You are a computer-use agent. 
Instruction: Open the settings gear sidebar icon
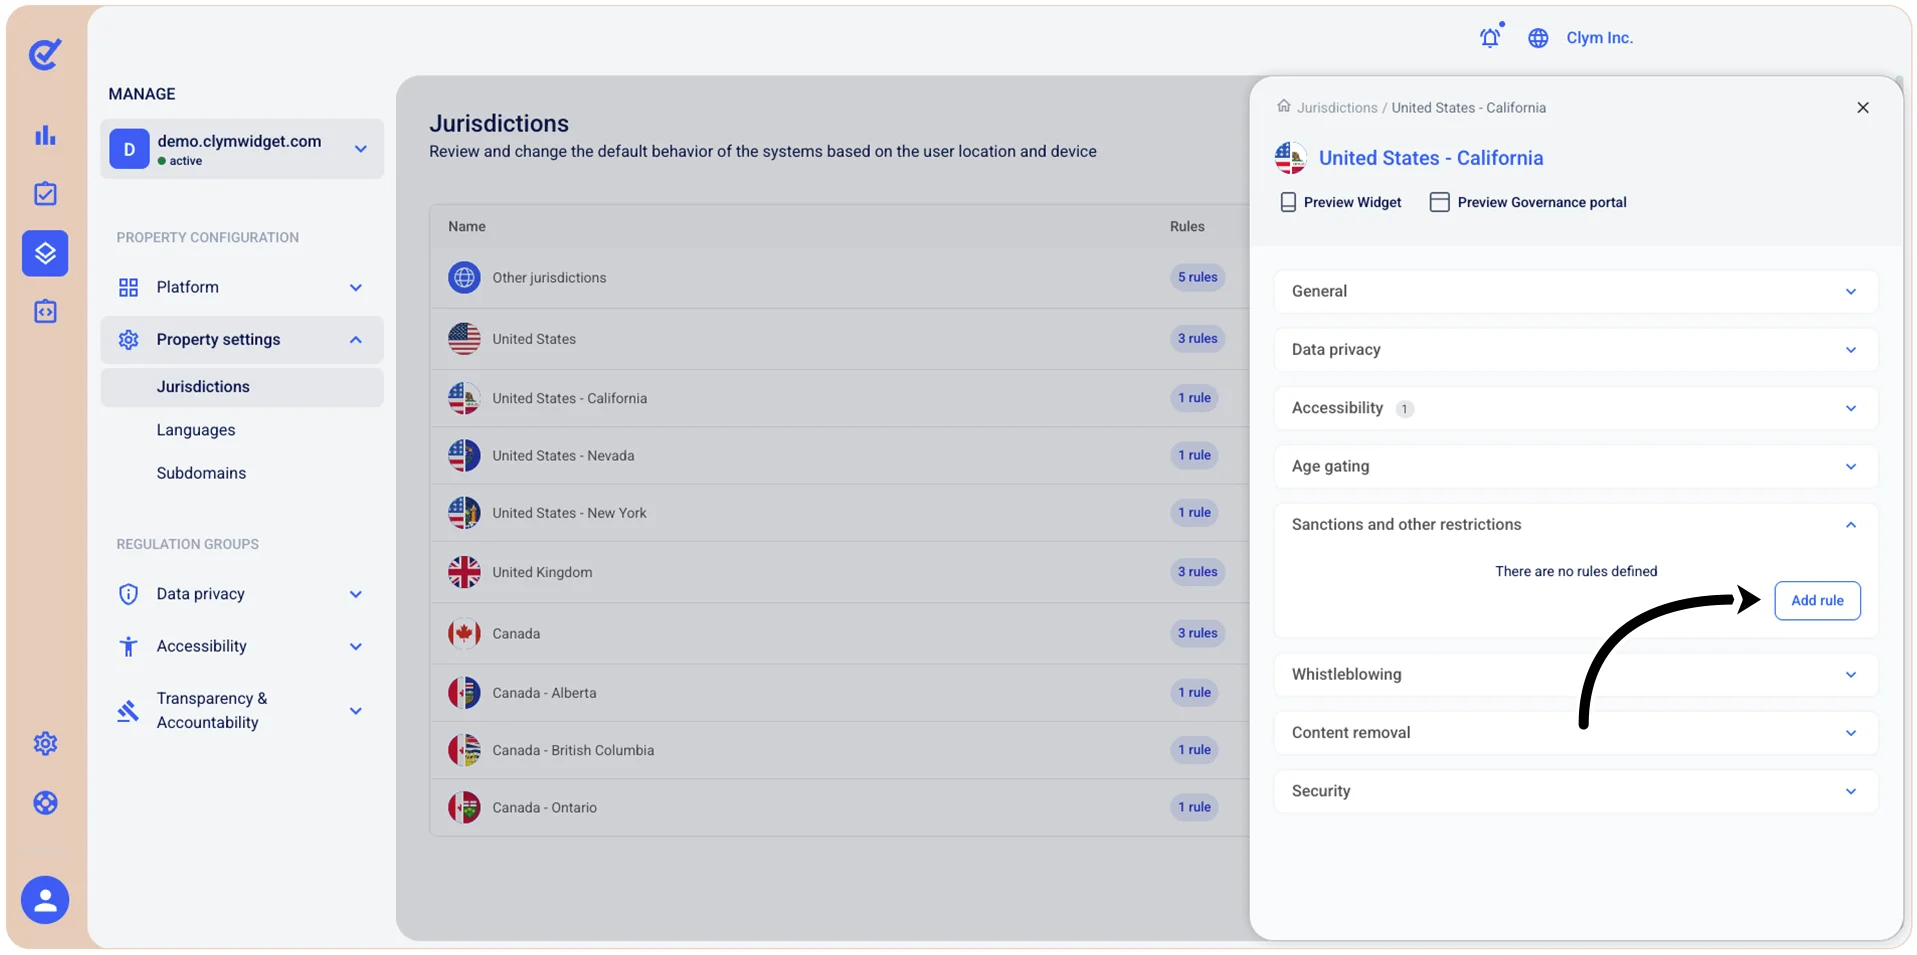[45, 744]
